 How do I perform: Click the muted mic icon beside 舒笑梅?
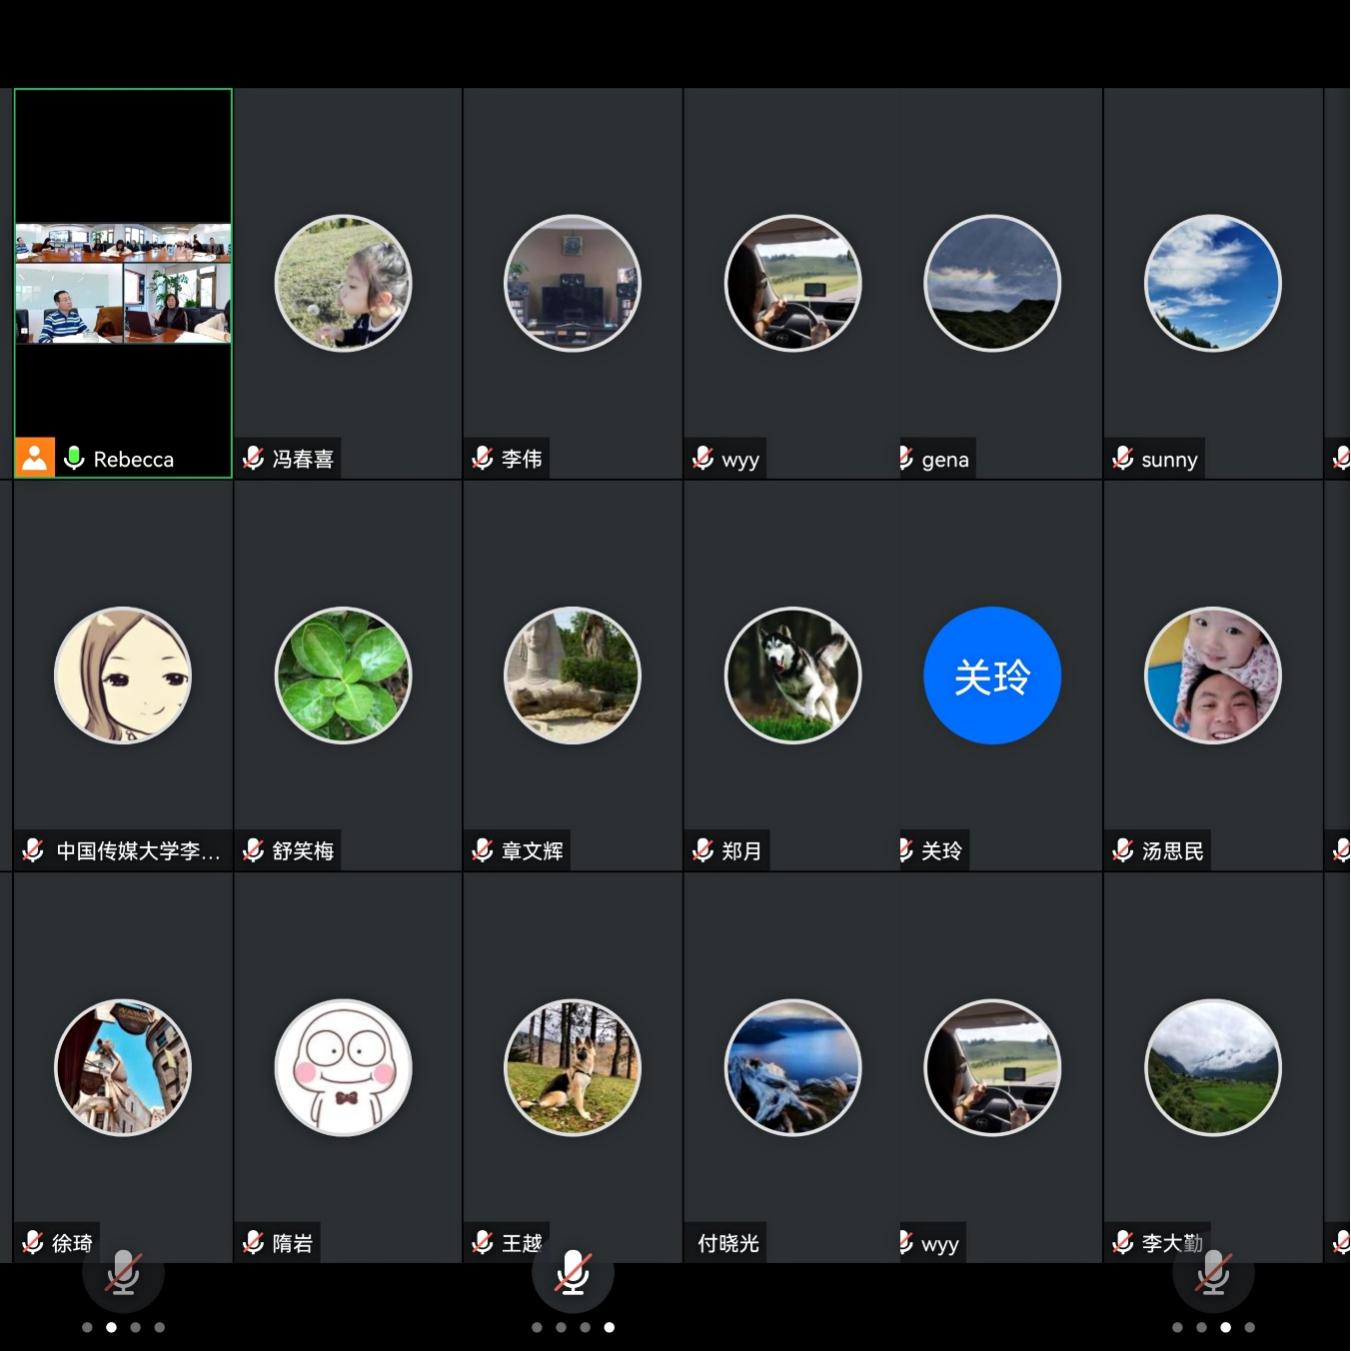coord(253,850)
